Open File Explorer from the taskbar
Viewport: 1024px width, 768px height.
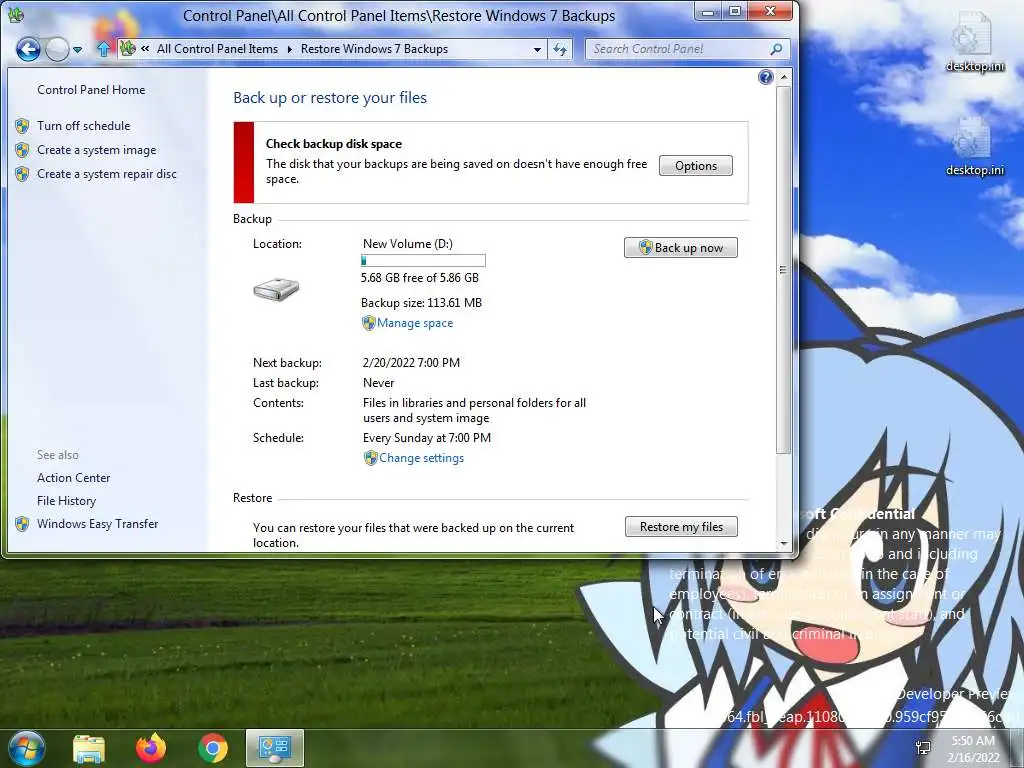(x=89, y=748)
